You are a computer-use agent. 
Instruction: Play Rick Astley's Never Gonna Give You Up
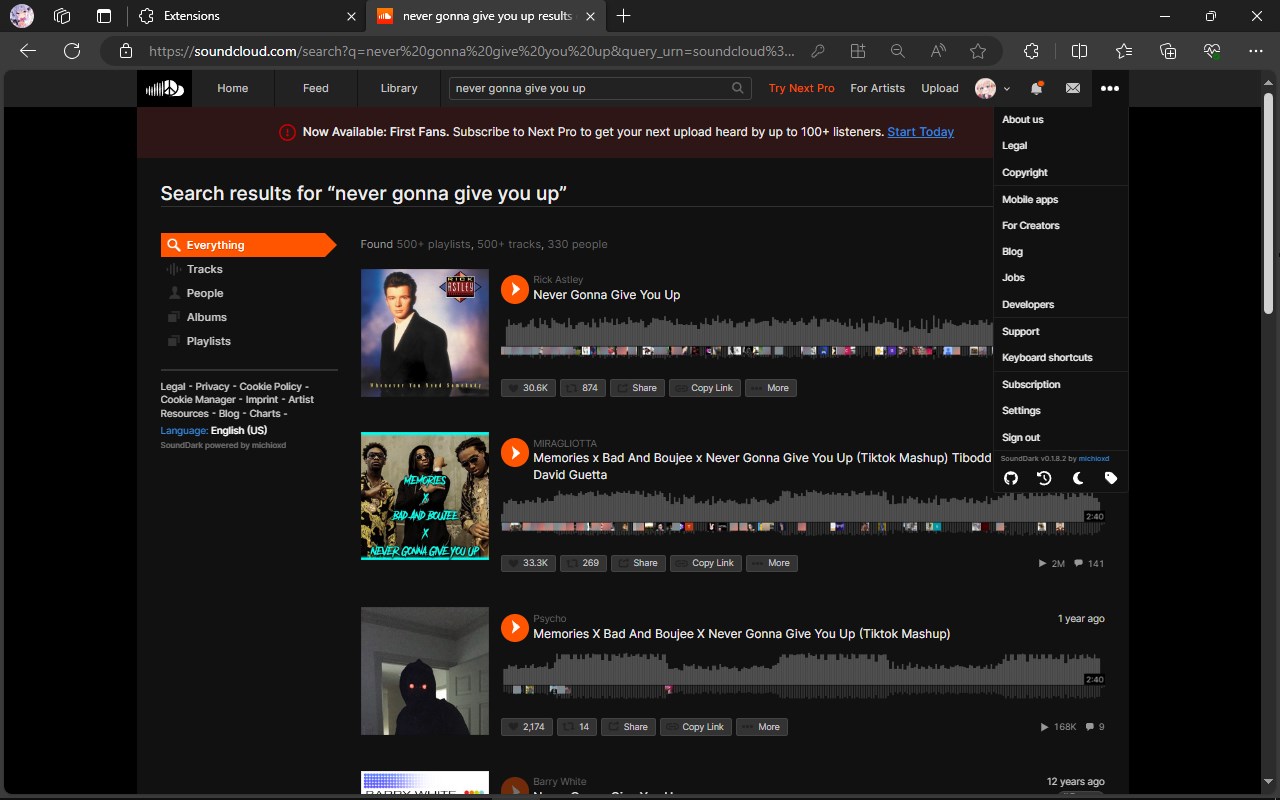click(x=514, y=289)
